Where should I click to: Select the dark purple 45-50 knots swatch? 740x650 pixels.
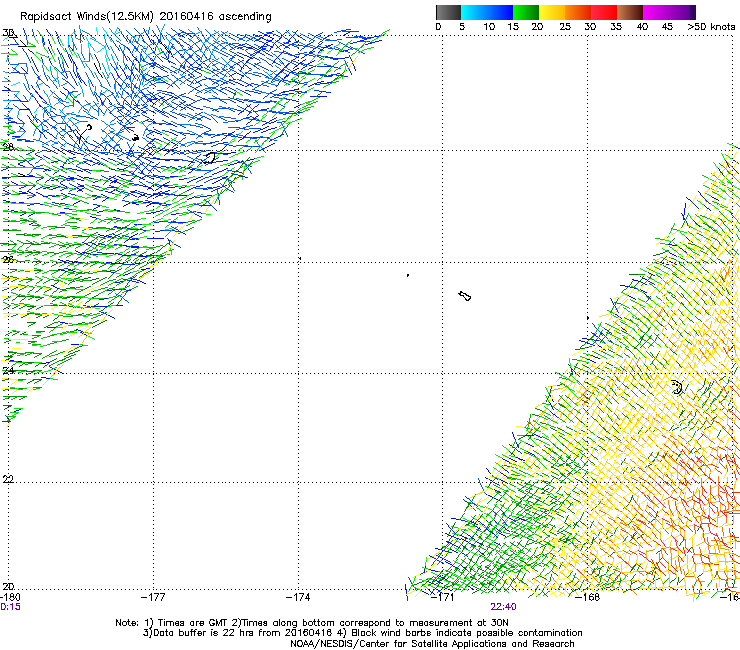pos(682,12)
